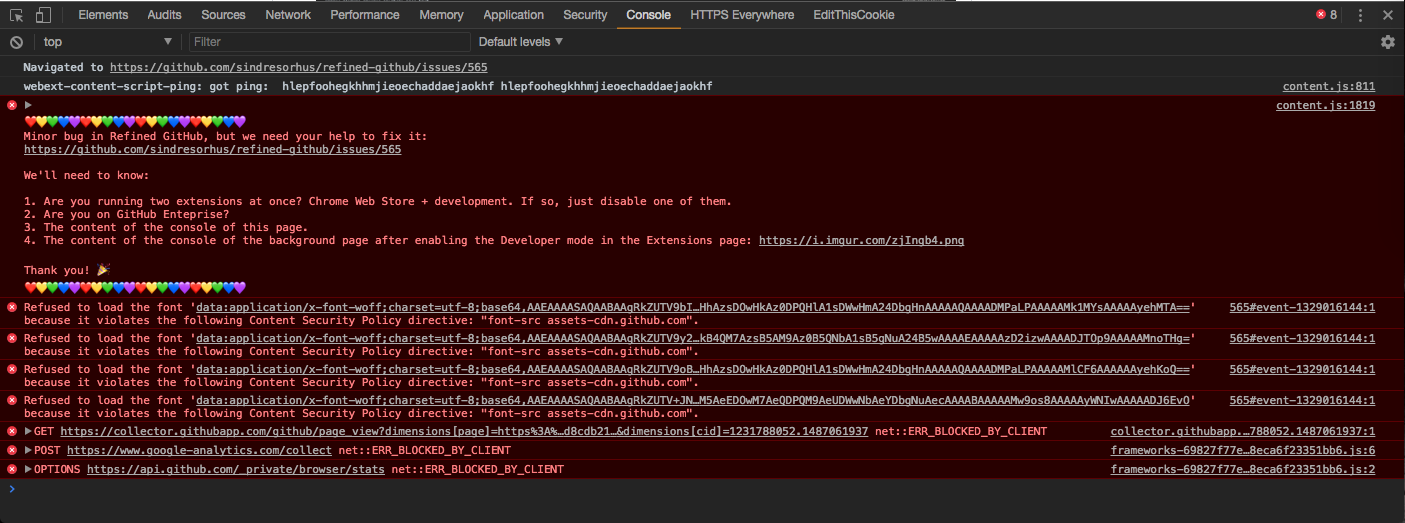Clear the console with the ban icon

[17, 42]
